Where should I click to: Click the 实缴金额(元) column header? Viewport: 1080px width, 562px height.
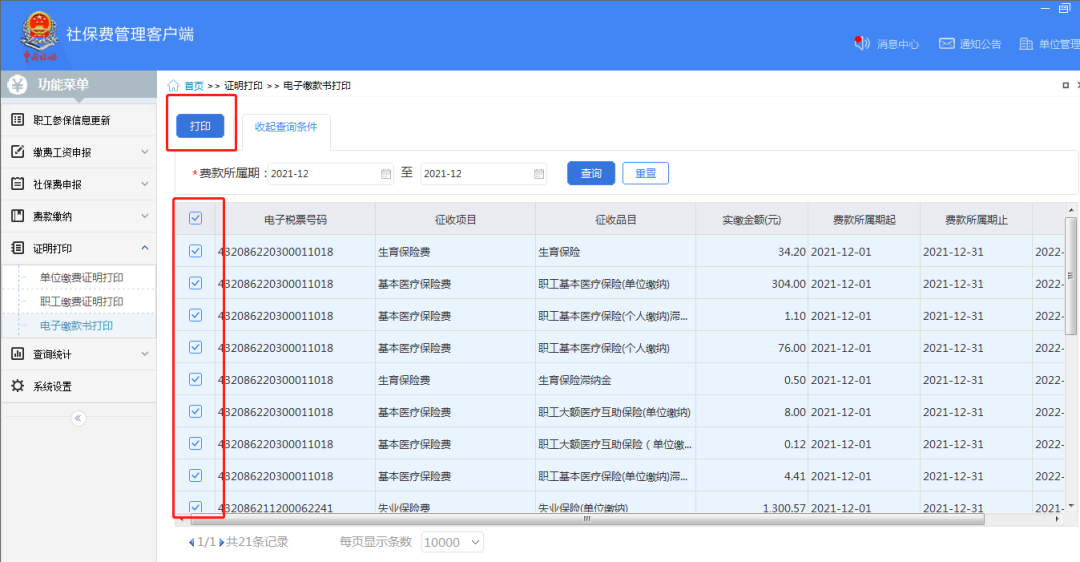tap(751, 220)
